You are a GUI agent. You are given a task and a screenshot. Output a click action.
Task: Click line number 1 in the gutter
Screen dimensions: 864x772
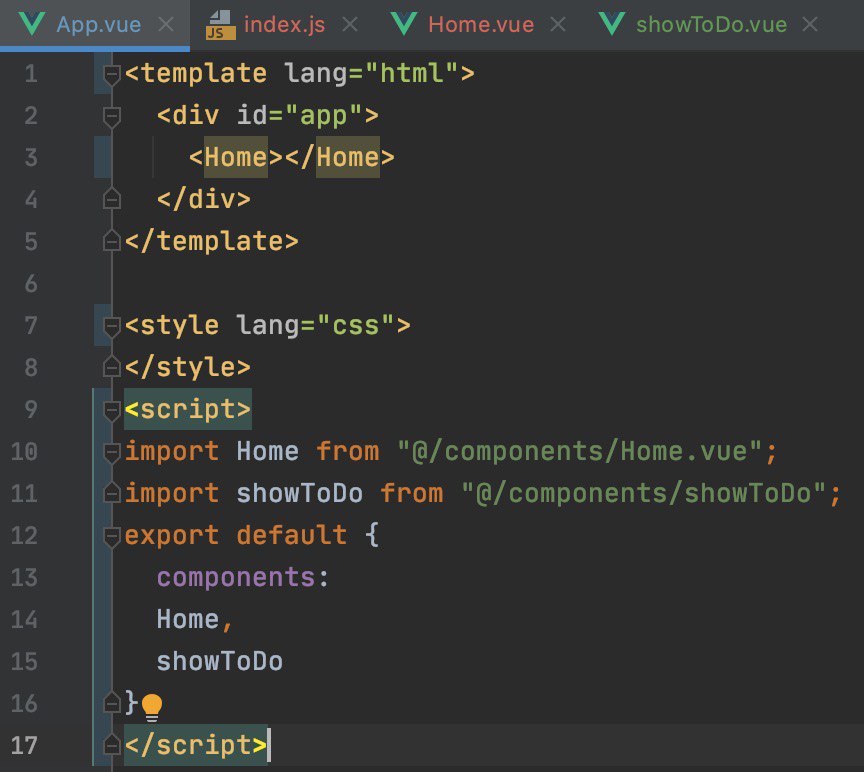pos(31,74)
